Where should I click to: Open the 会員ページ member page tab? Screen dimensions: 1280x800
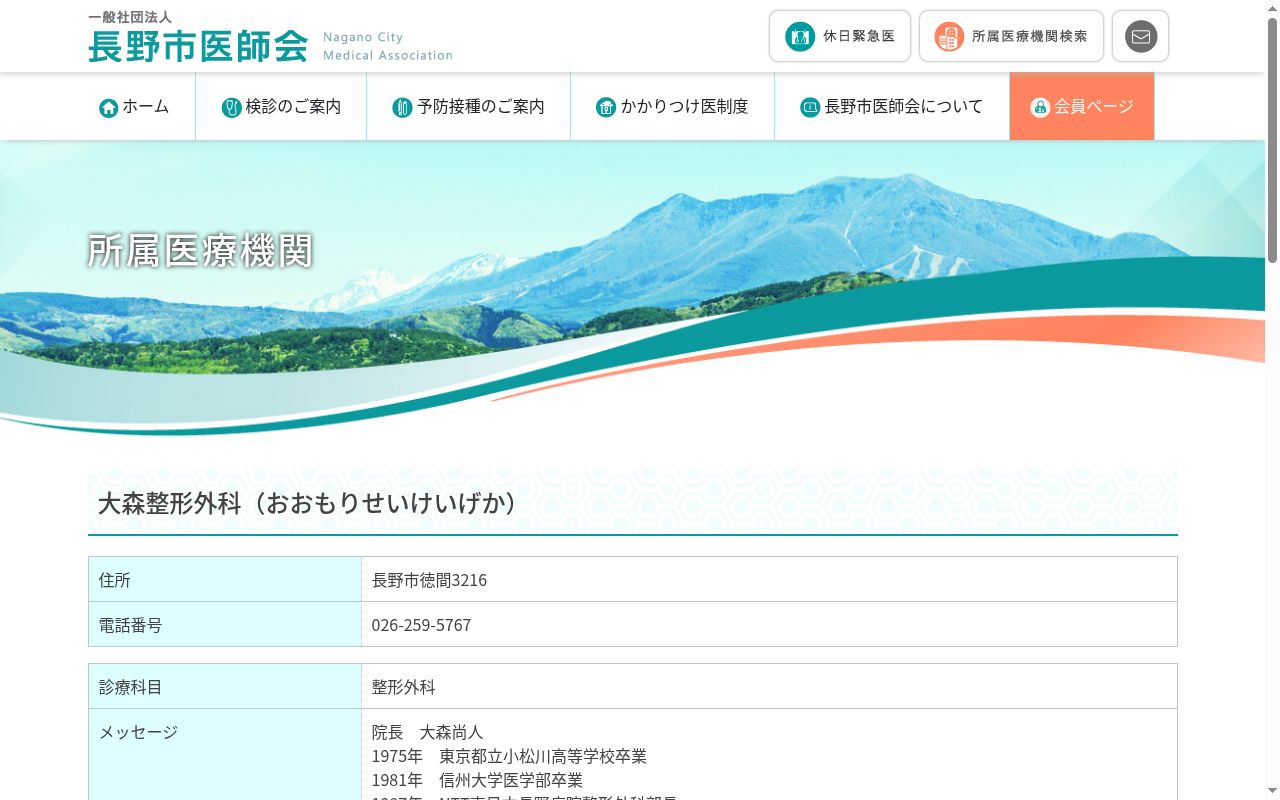1082,106
